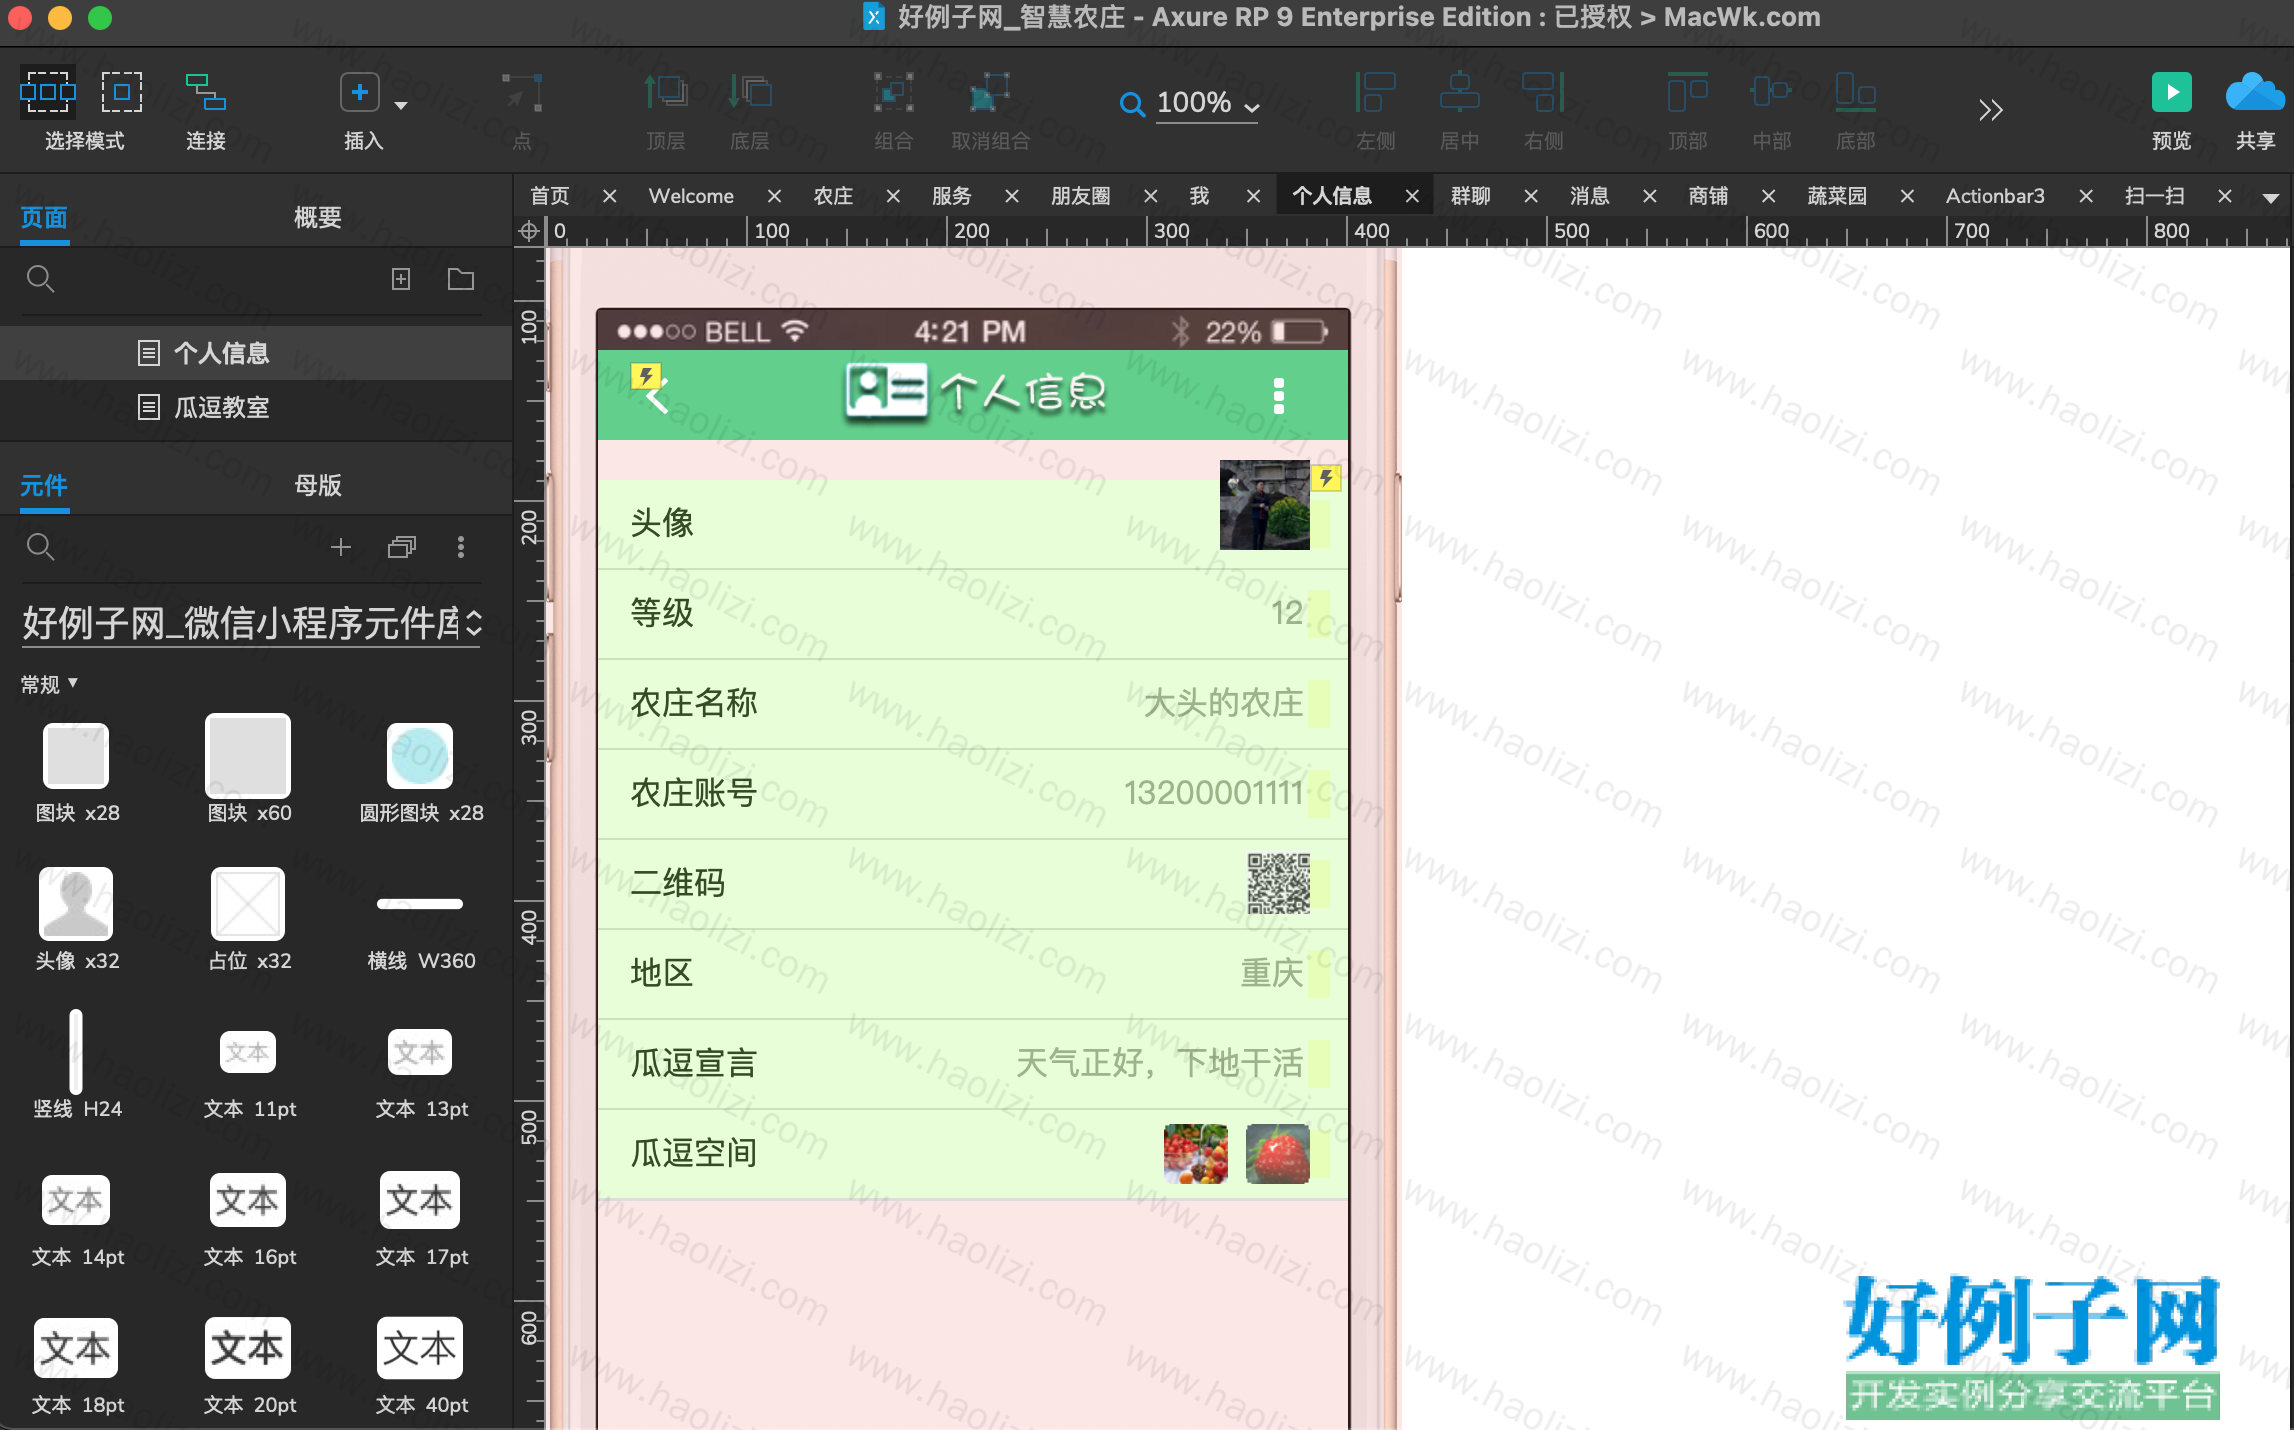Align middle with 中部 icon
Viewport: 2294px width, 1430px height.
[1771, 92]
